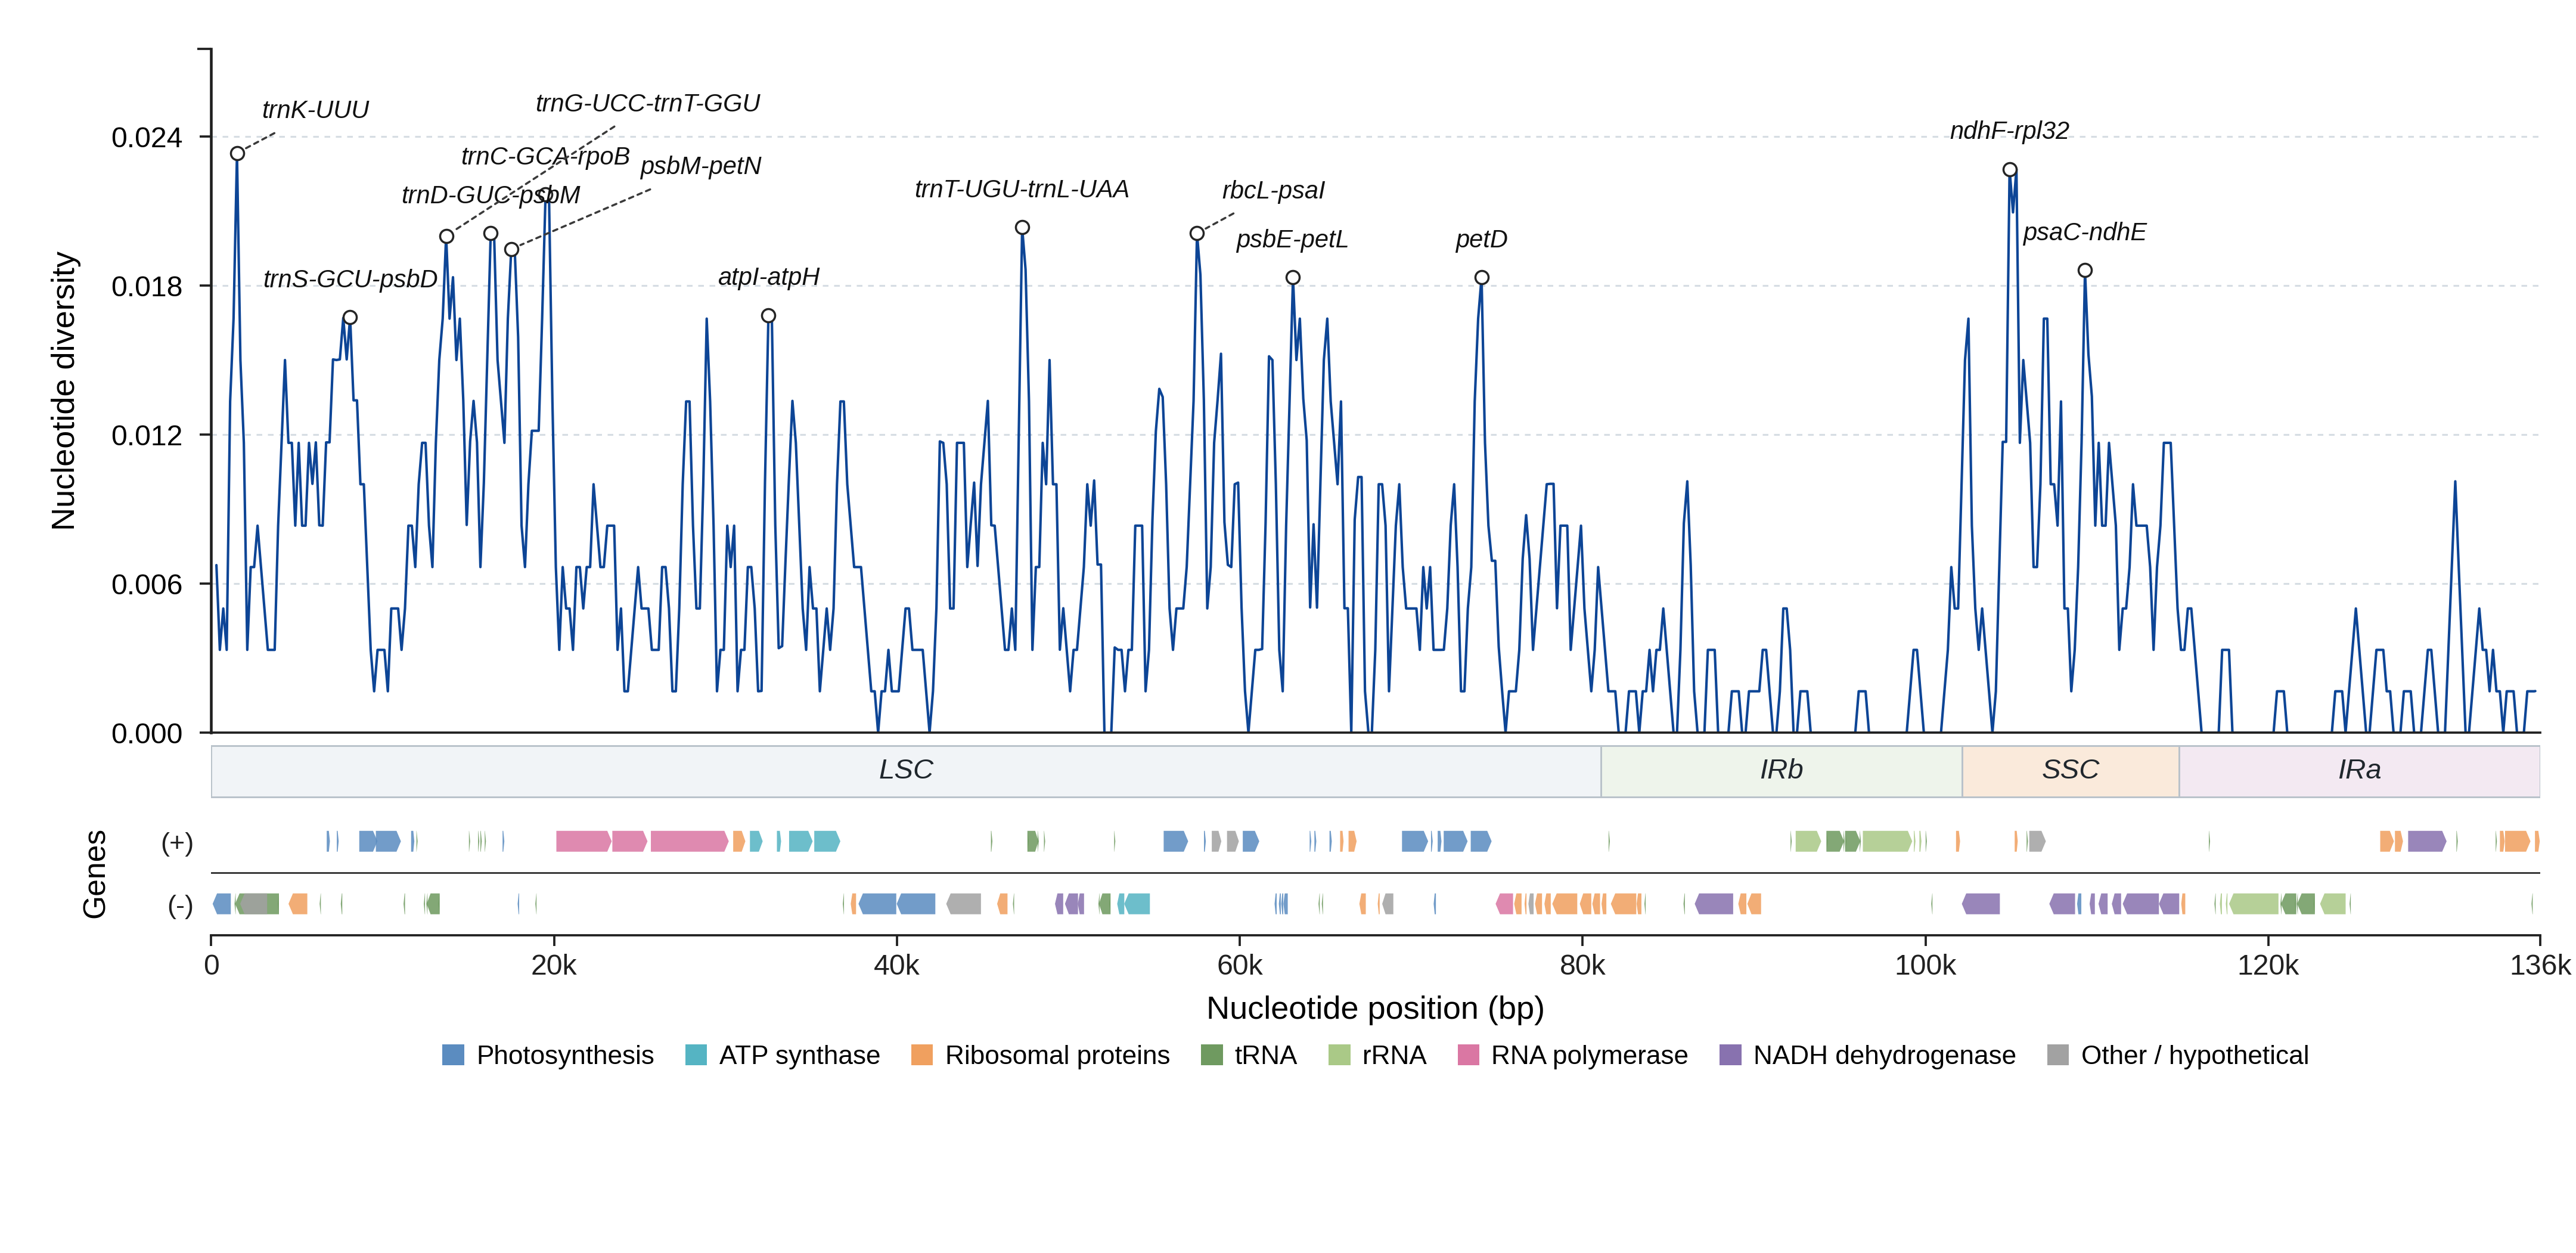Click the atpI-atpH annotation label
The image size is (2576, 1253).
pyautogui.click(x=768, y=277)
